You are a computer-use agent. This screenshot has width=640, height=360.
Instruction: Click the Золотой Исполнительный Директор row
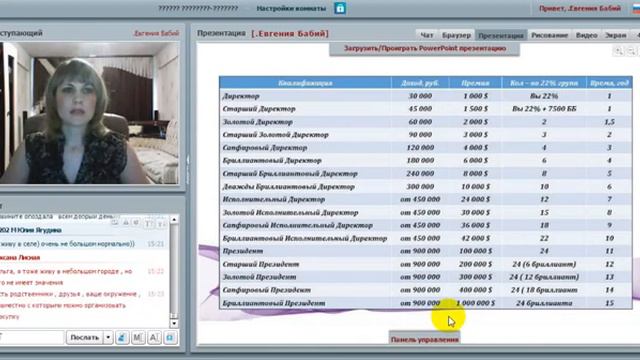coord(290,212)
